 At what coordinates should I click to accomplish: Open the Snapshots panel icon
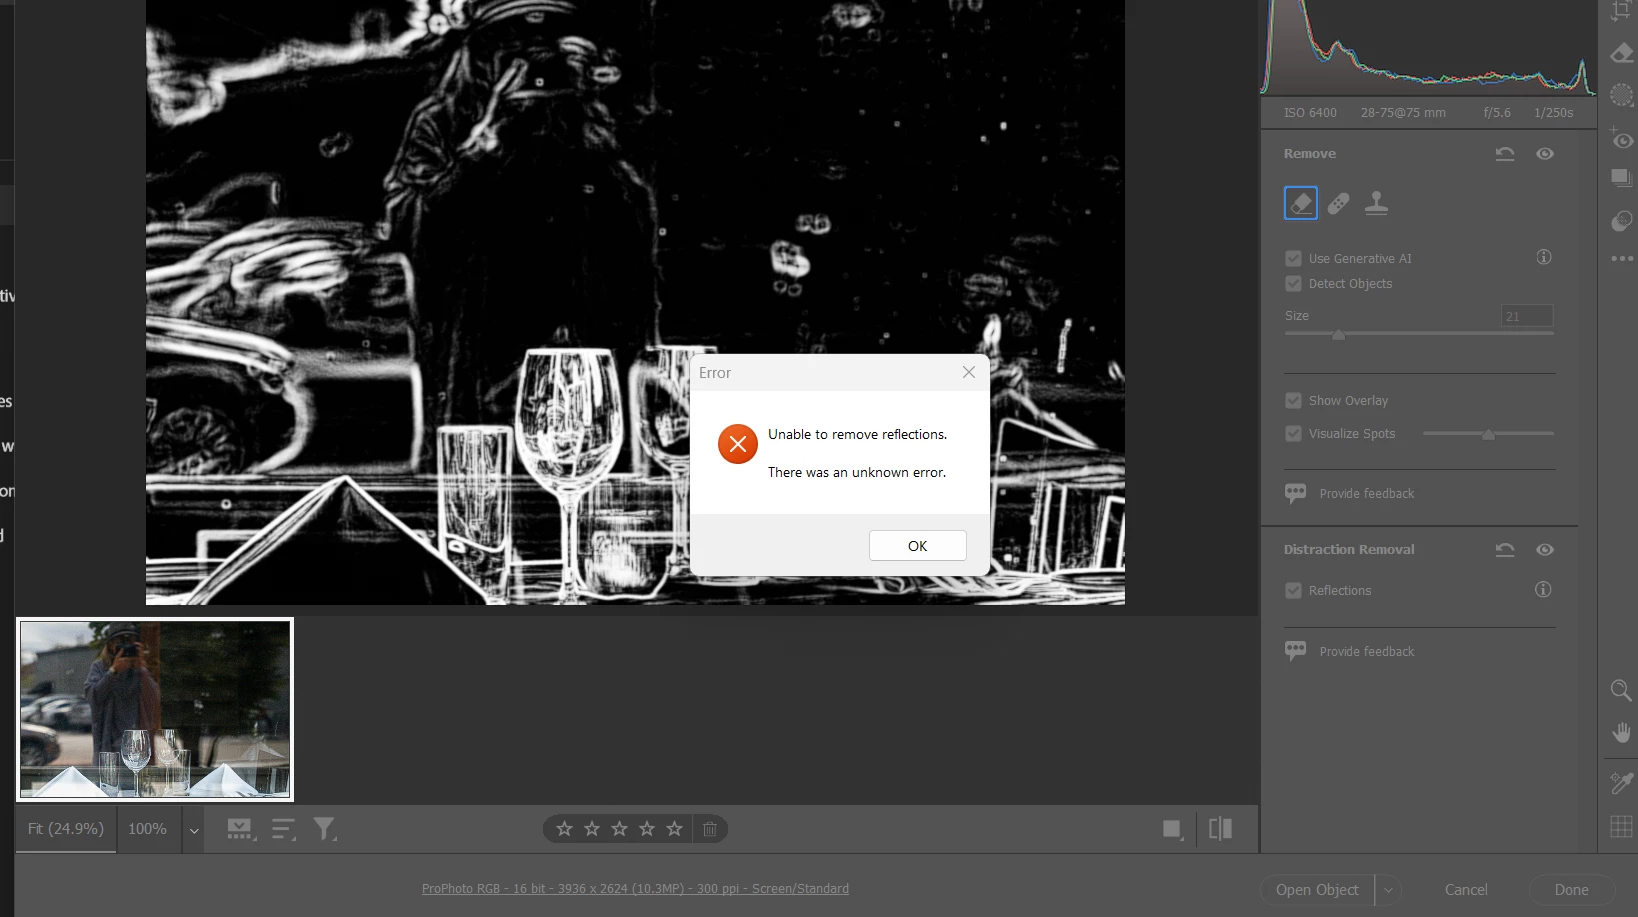1621,179
